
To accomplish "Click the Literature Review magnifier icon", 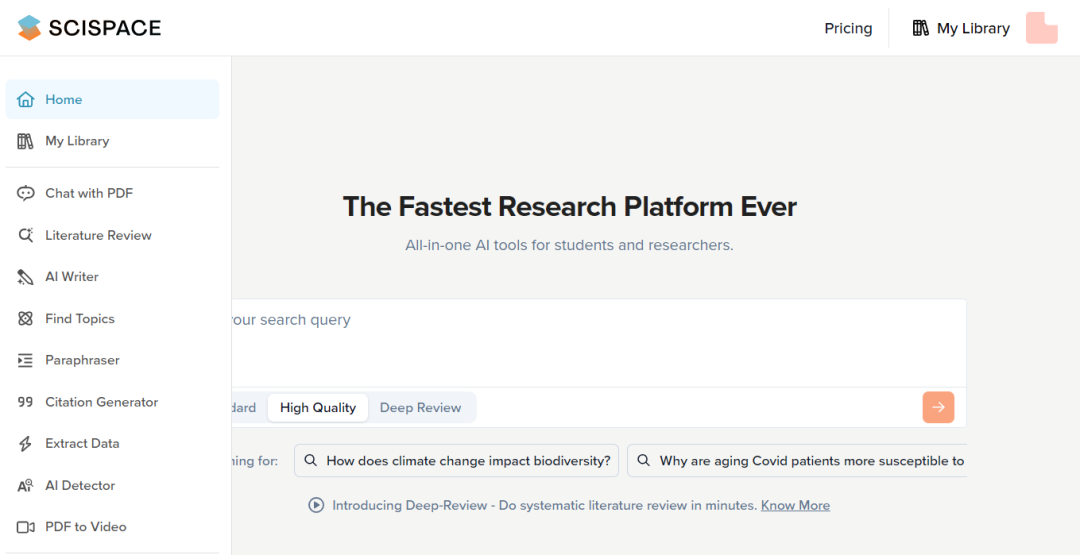I will pyautogui.click(x=25, y=235).
